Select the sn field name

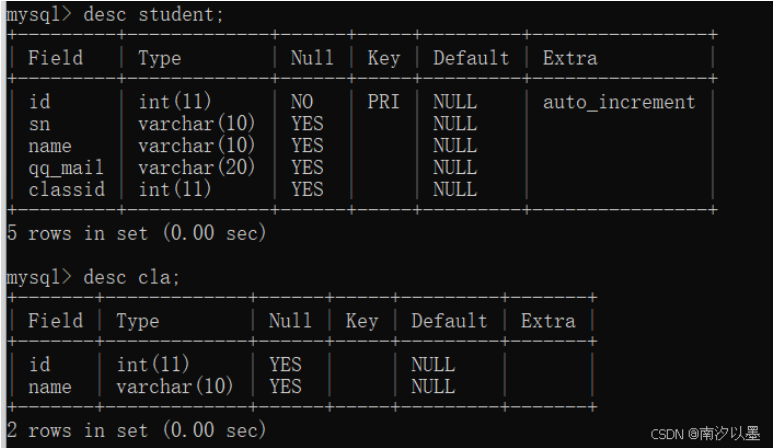pyautogui.click(x=38, y=124)
